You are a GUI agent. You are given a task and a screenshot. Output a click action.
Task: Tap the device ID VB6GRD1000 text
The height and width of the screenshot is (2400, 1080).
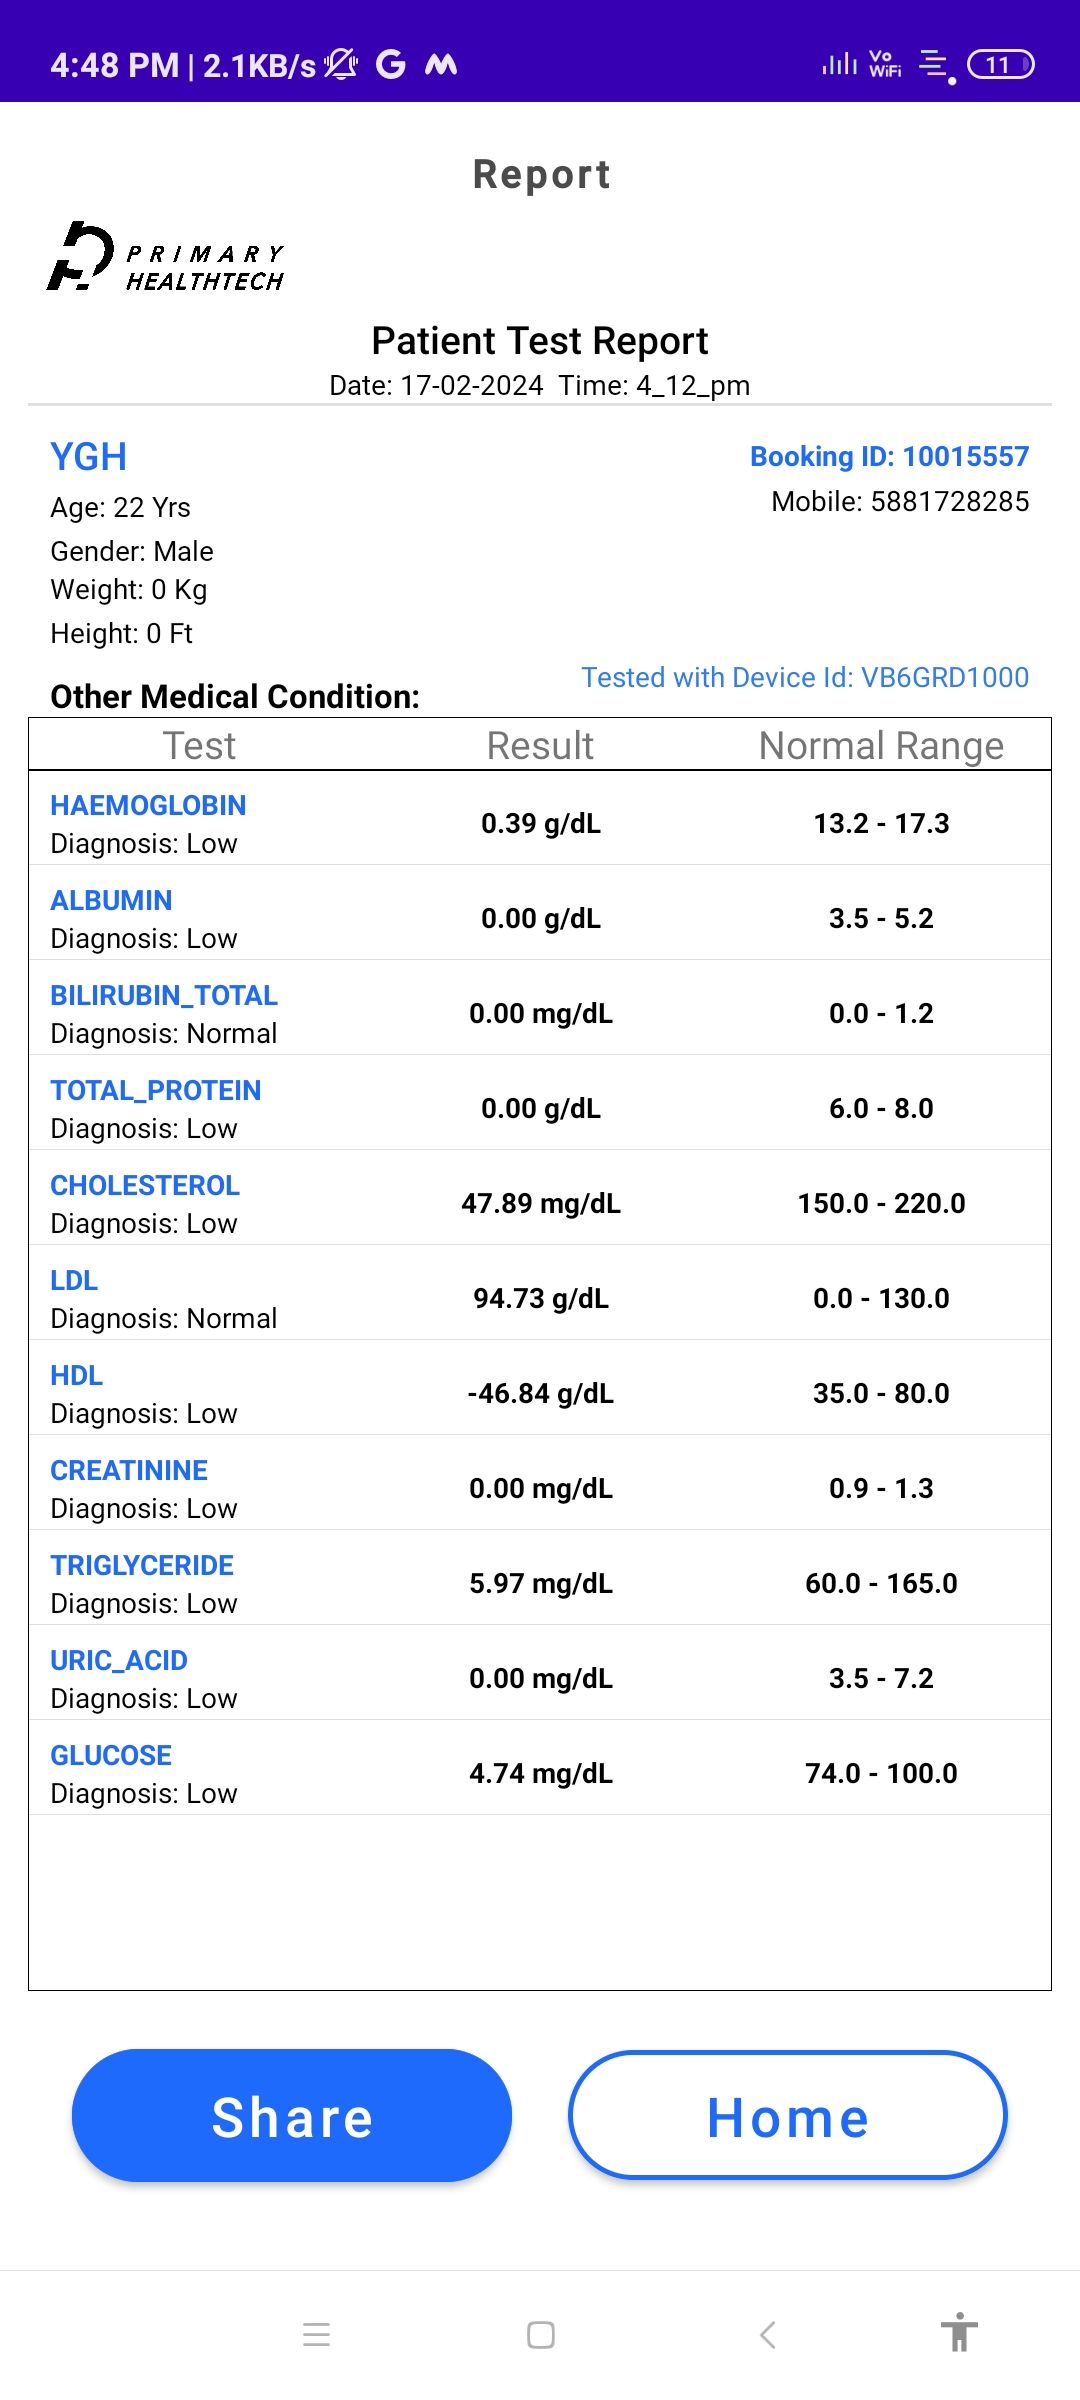pos(805,678)
